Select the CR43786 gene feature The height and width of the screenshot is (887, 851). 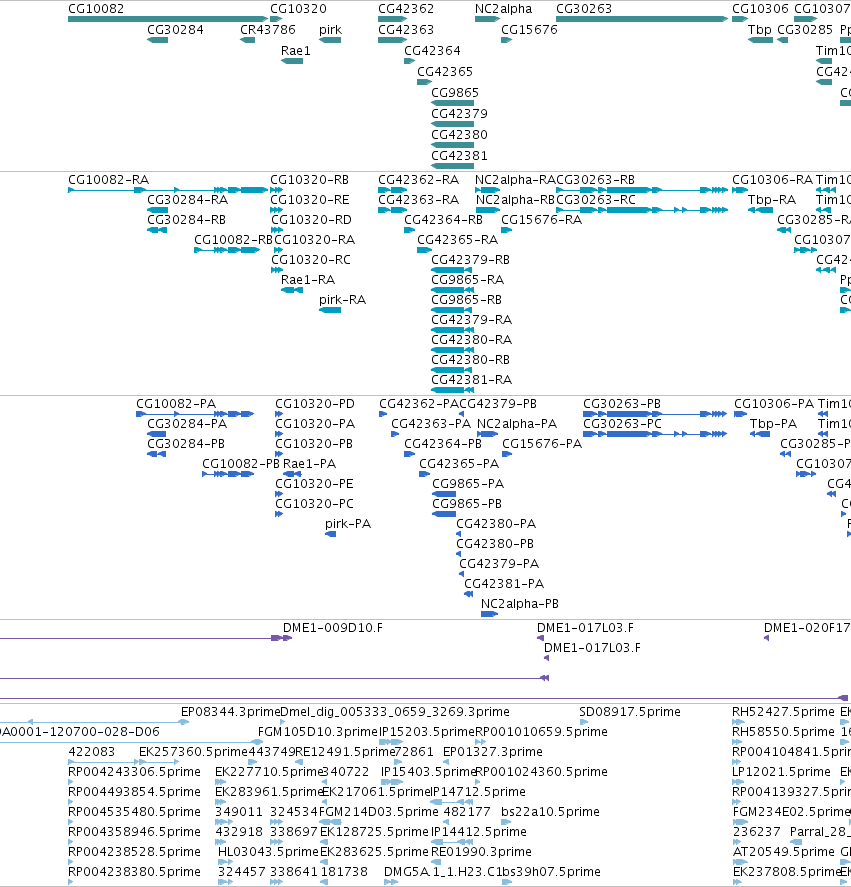tap(247, 40)
